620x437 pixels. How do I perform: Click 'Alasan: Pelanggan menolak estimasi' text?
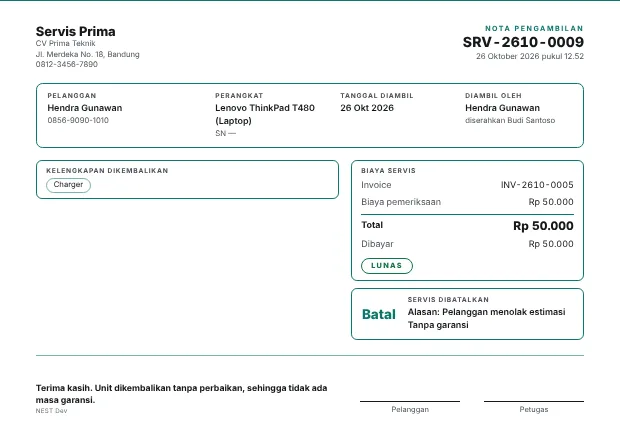pos(486,312)
